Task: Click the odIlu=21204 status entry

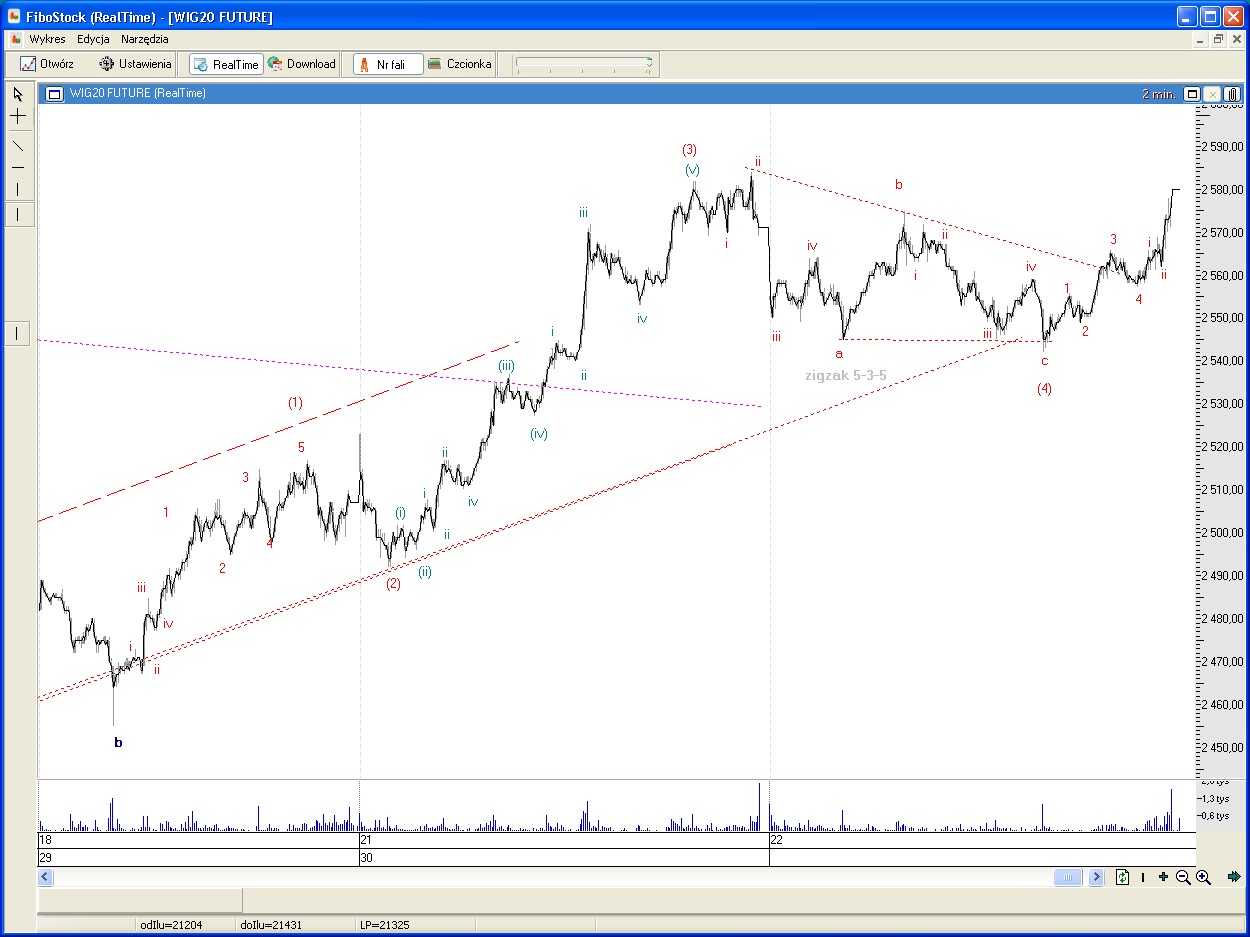Action: (x=172, y=925)
